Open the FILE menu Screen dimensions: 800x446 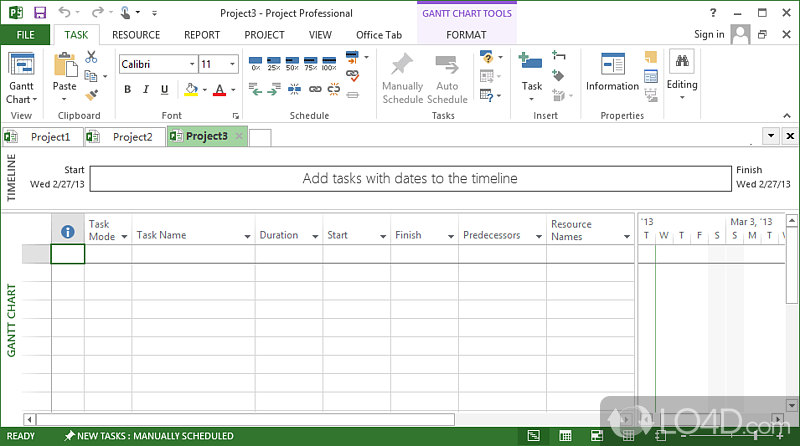(x=26, y=35)
